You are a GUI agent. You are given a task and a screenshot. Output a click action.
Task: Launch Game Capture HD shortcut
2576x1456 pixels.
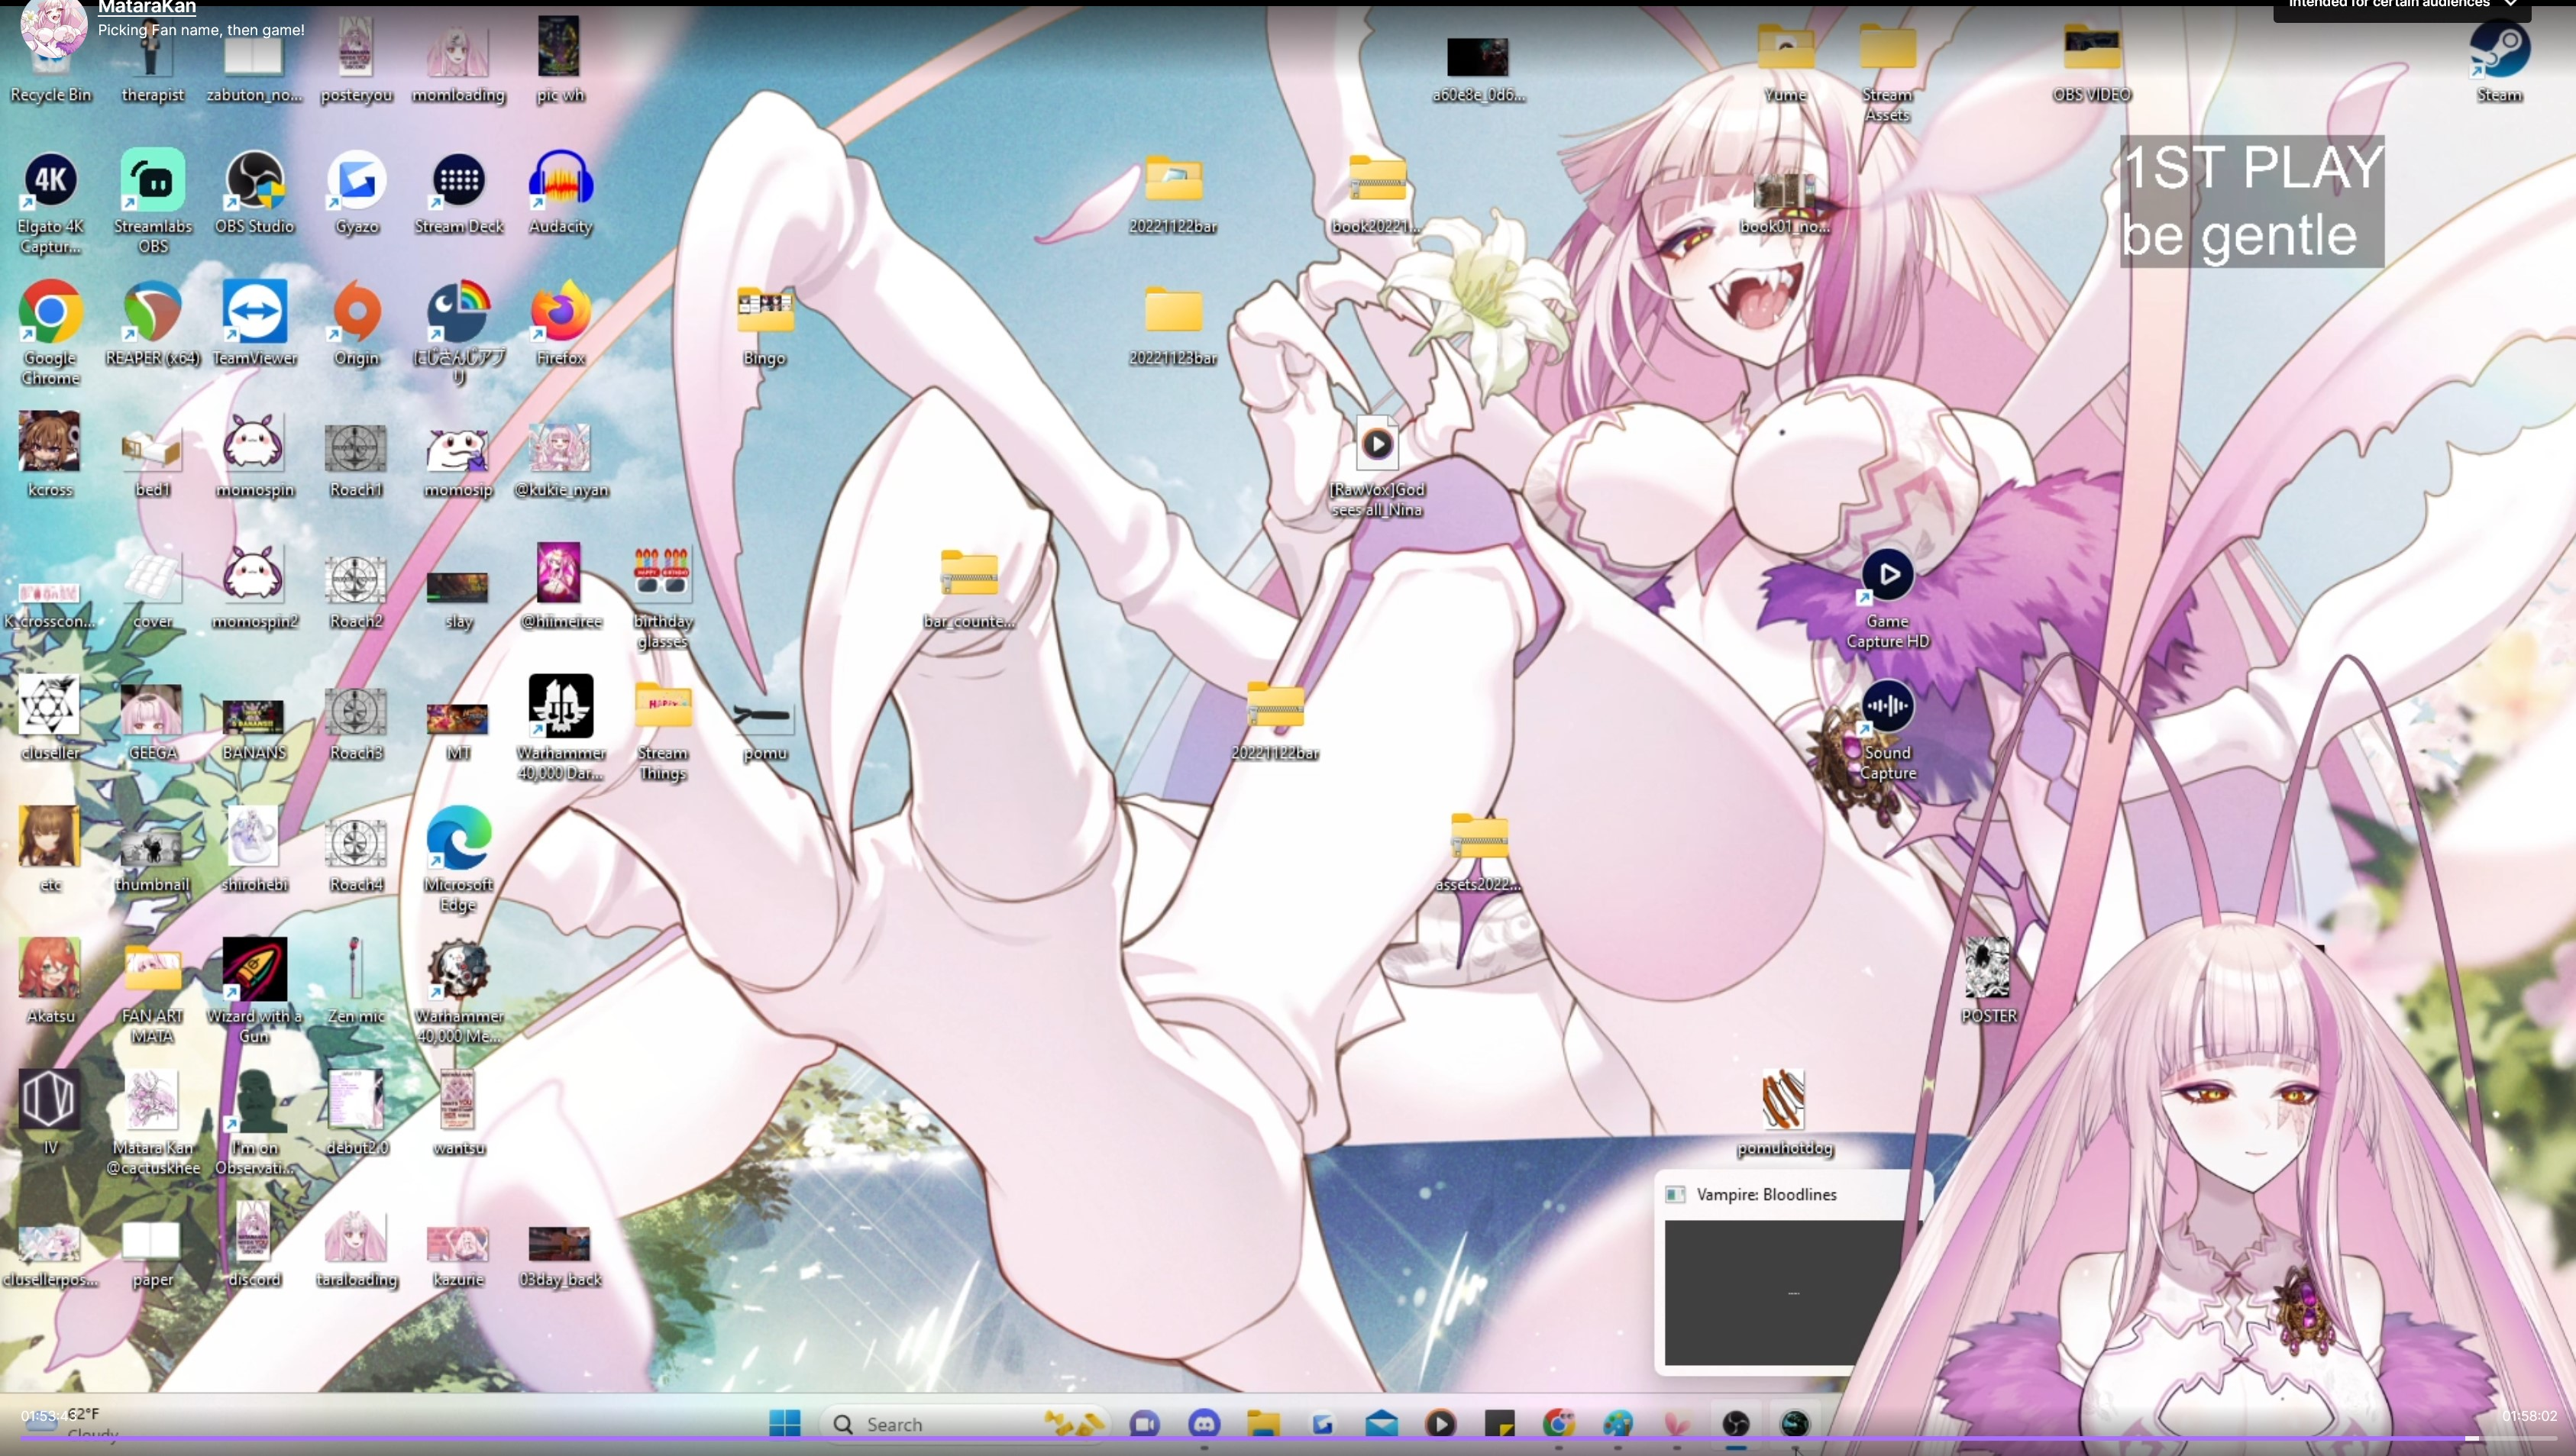pos(1887,598)
